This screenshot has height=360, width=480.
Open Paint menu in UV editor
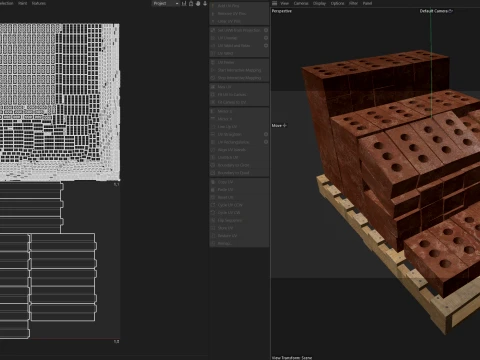(x=23, y=3)
